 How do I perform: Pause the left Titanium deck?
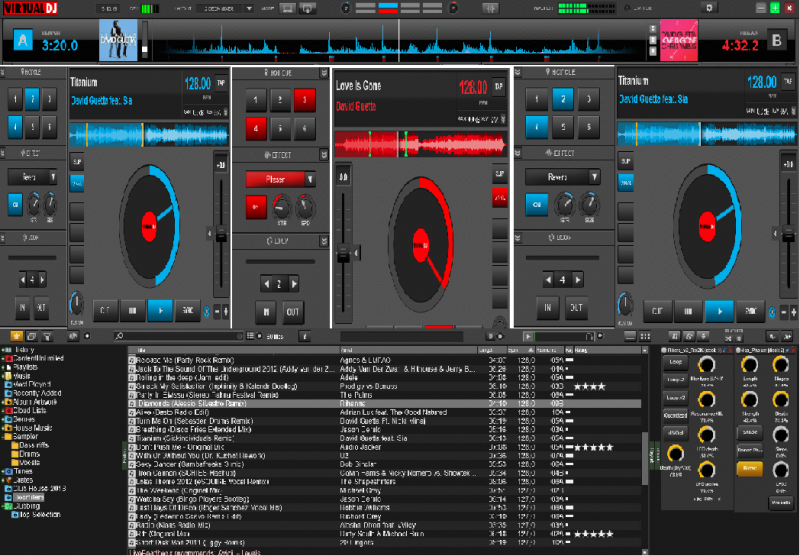[x=133, y=310]
